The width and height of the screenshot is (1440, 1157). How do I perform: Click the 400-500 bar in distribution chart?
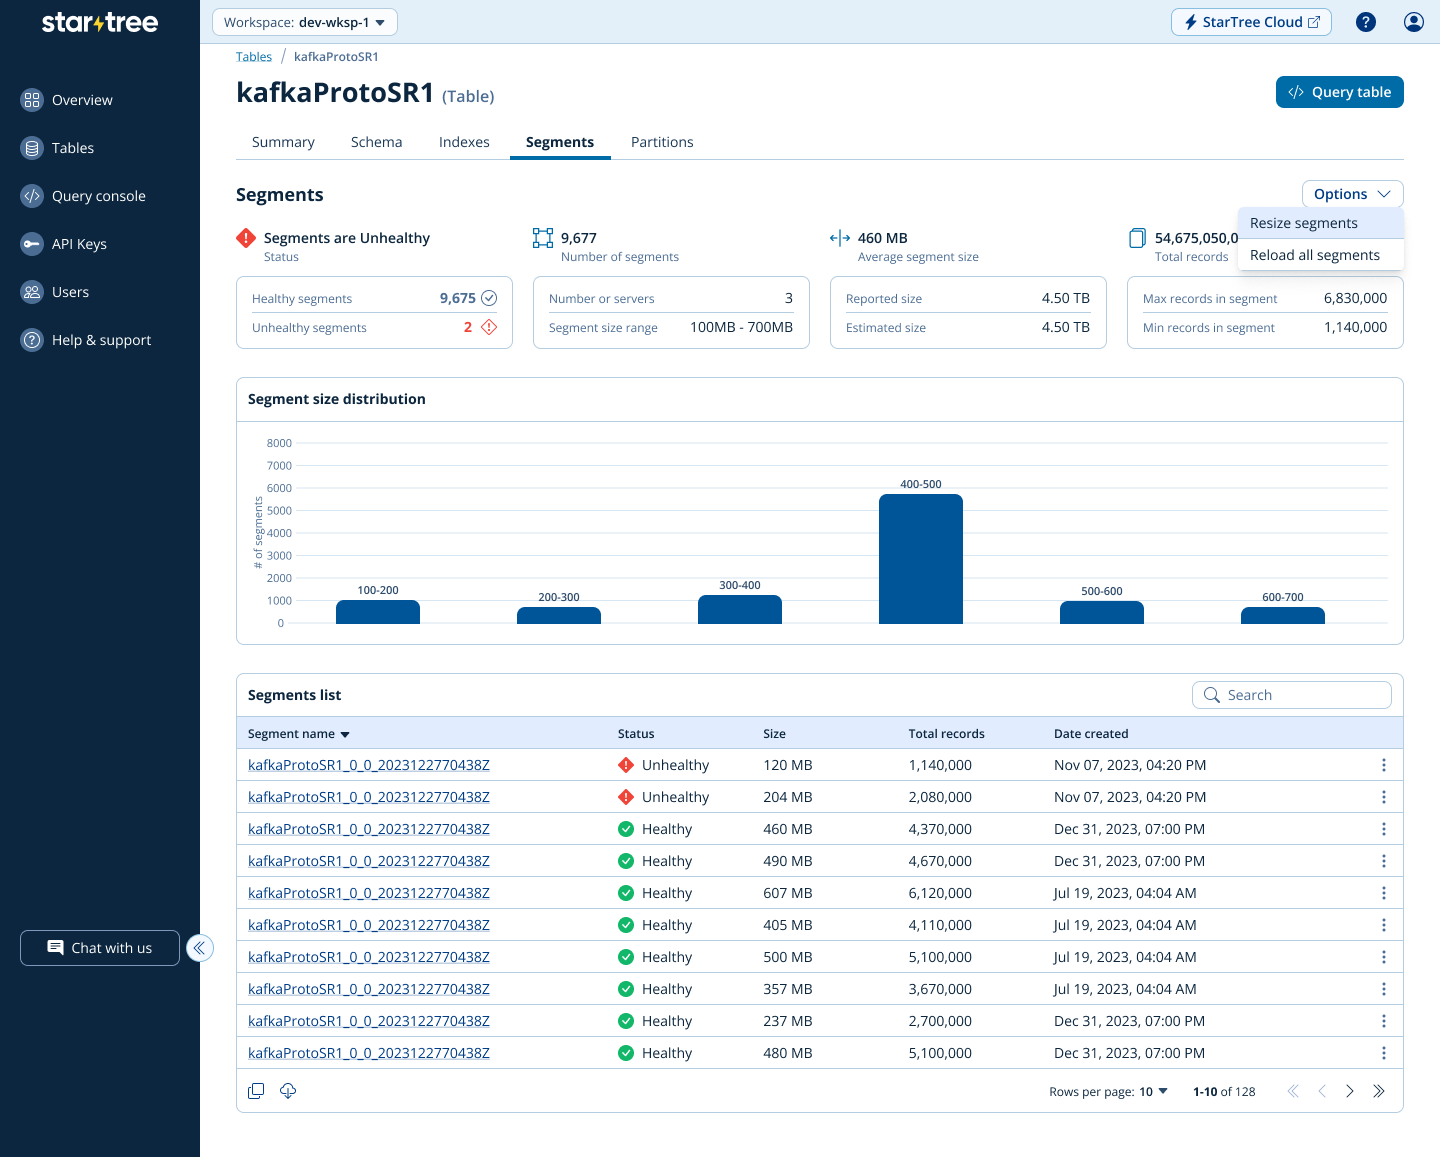(920, 559)
